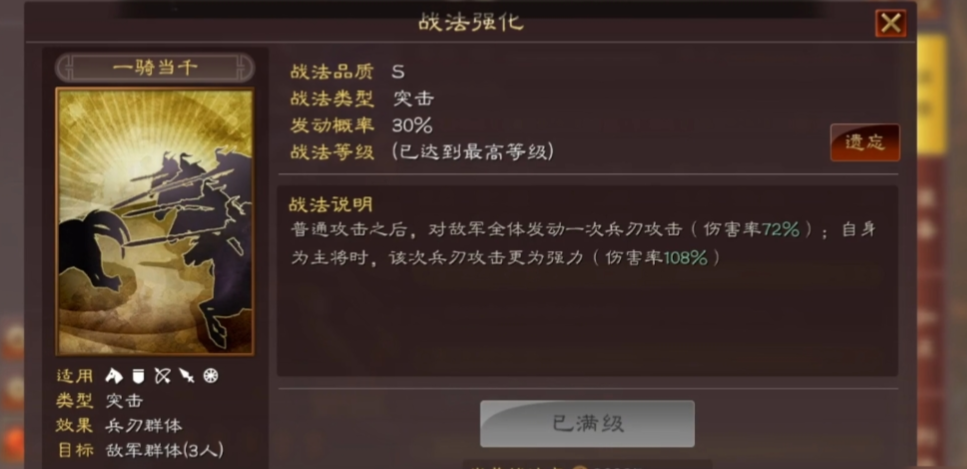
Task: Select the 战法品质 S rating
Action: (398, 72)
